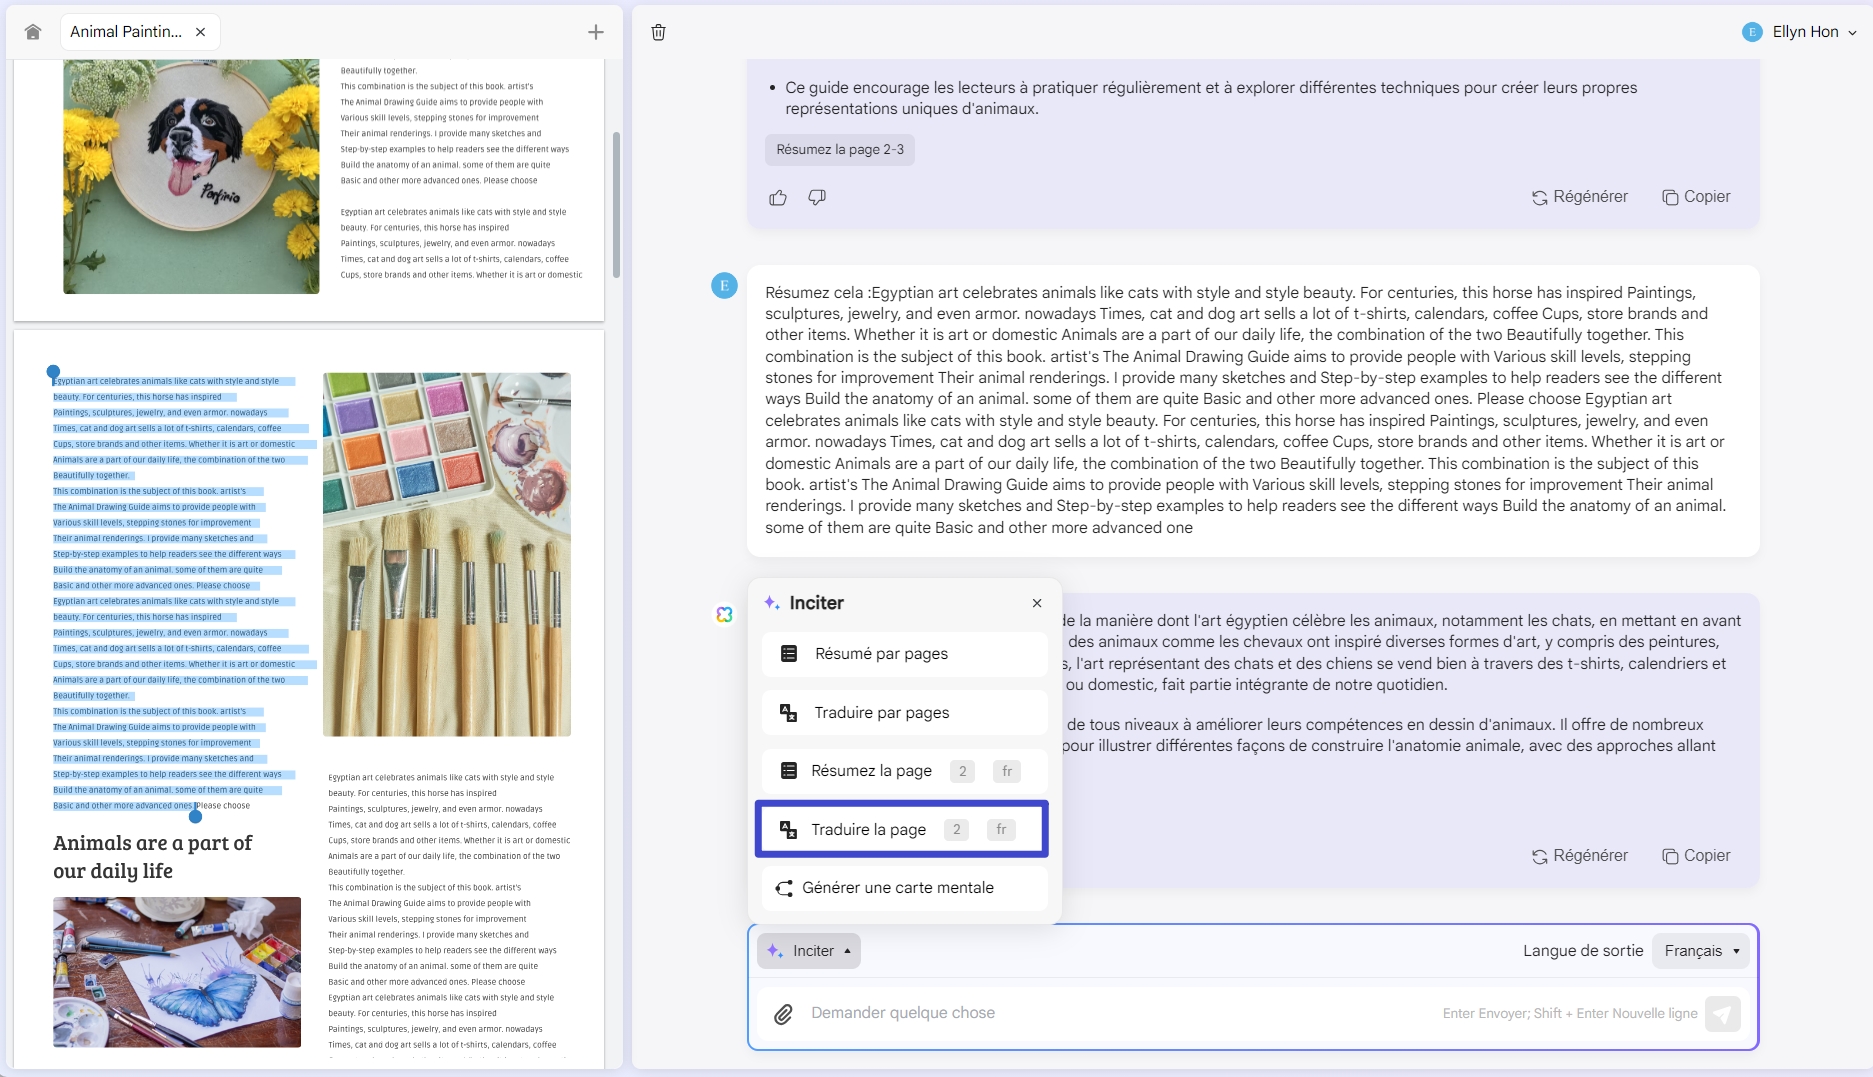Click the Résumez la page 2-3 suggestion button
Screen dimensions: 1873x1077
pos(839,150)
